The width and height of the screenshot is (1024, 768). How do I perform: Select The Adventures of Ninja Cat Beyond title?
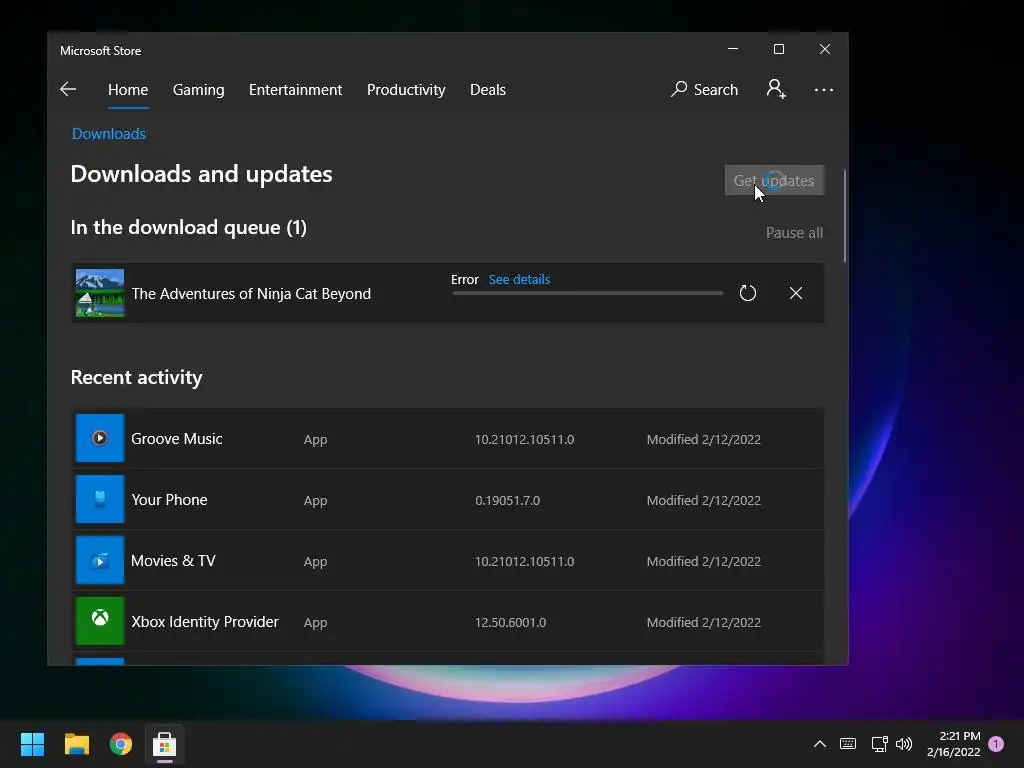tap(251, 294)
